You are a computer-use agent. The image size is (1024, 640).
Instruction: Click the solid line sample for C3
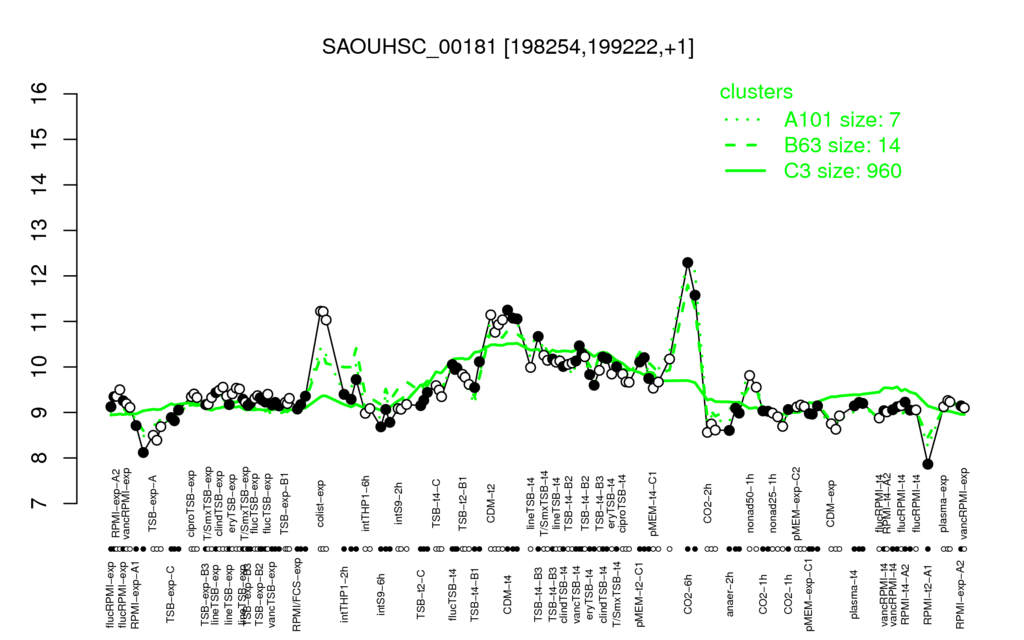point(745,171)
